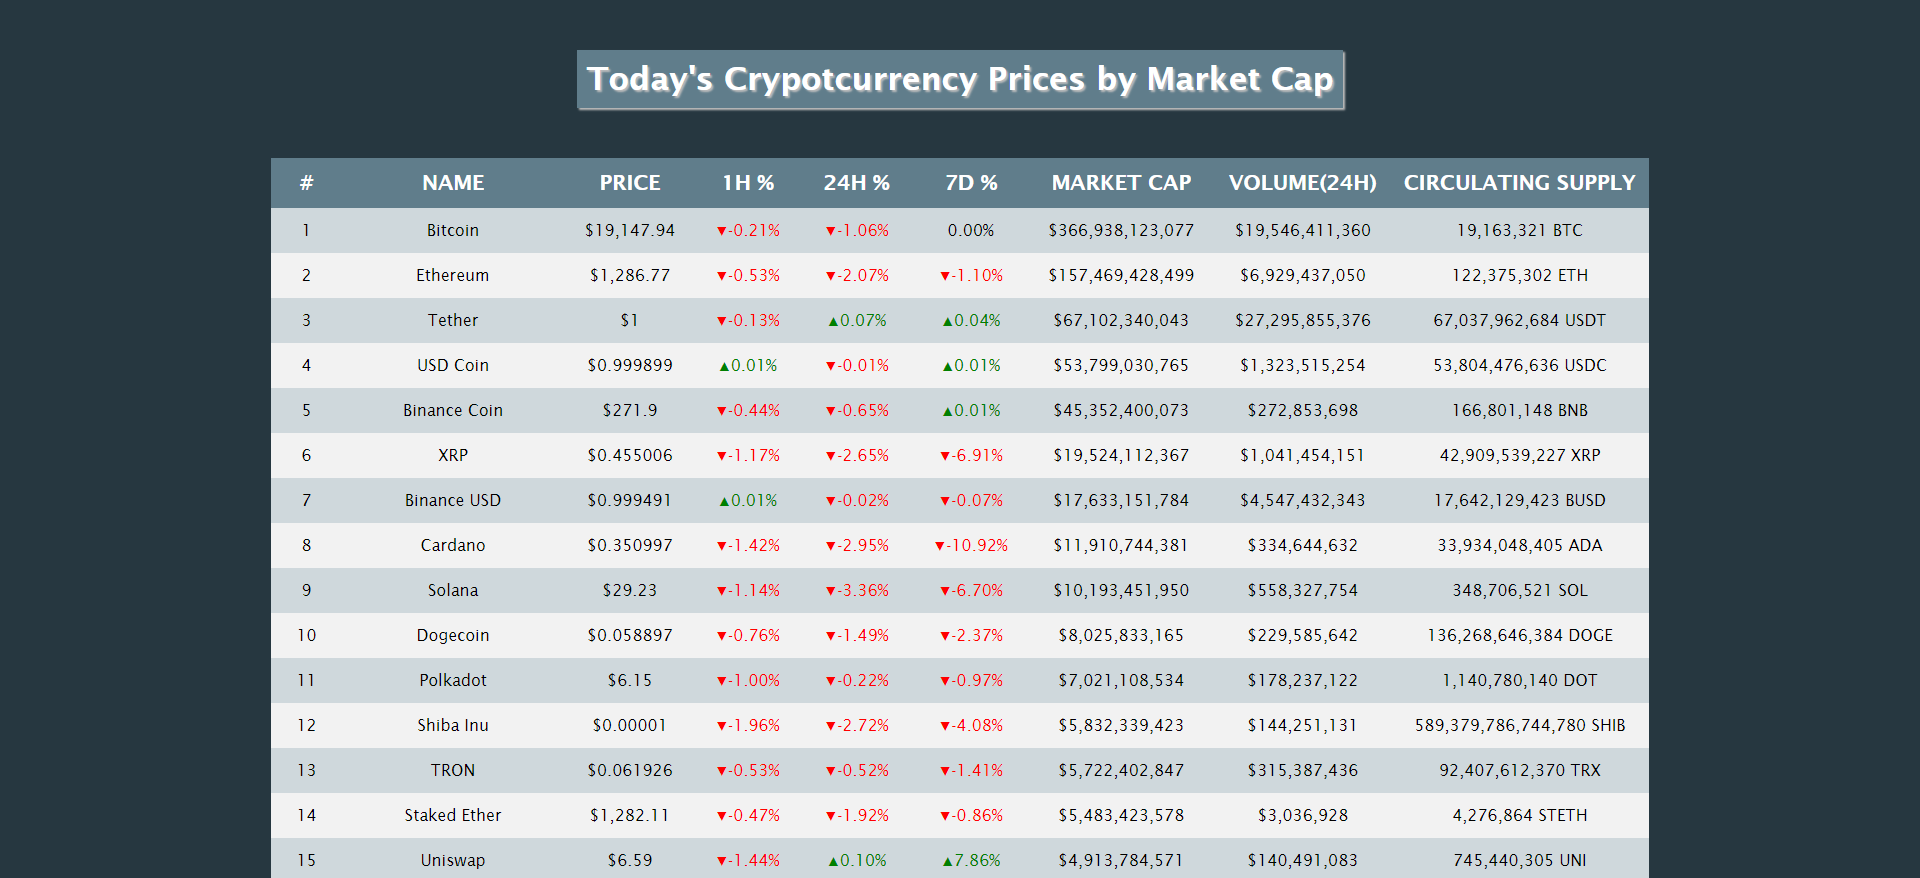Click TRON's 24h volume value
This screenshot has height=878, width=1920.
[x=1302, y=770]
